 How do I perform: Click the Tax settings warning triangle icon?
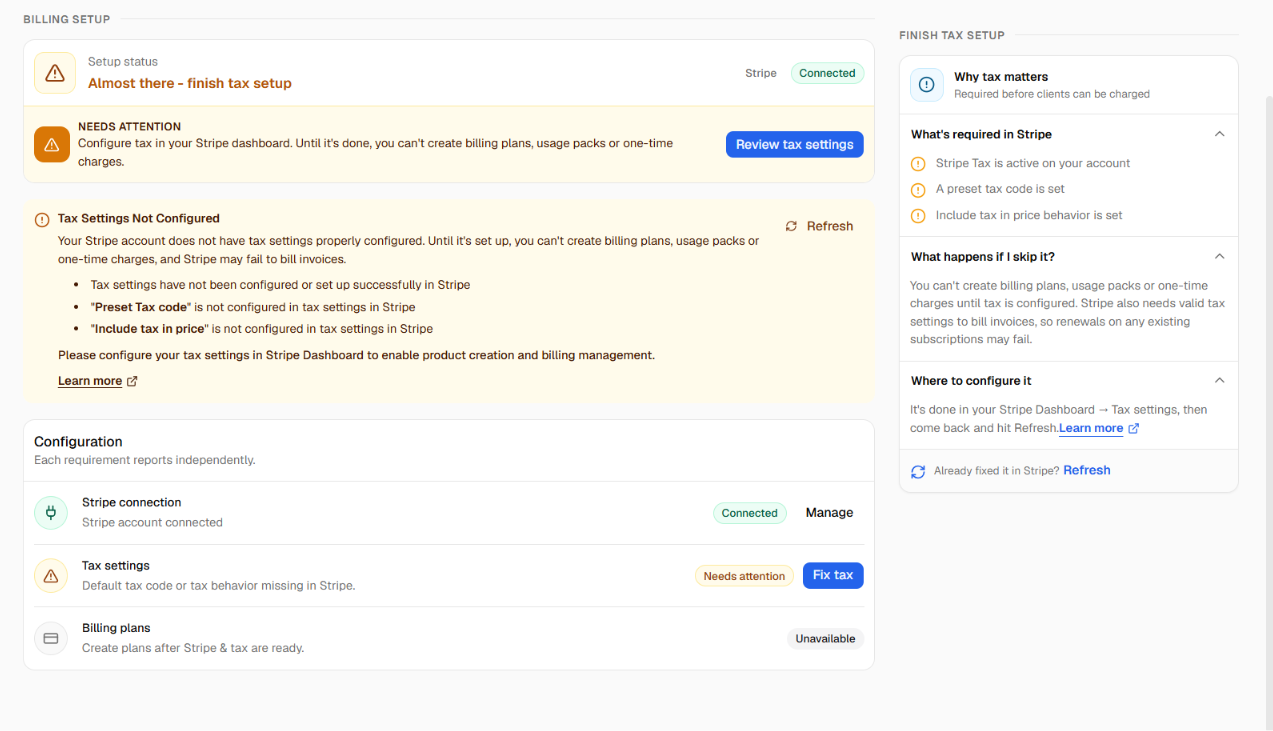tap(51, 576)
